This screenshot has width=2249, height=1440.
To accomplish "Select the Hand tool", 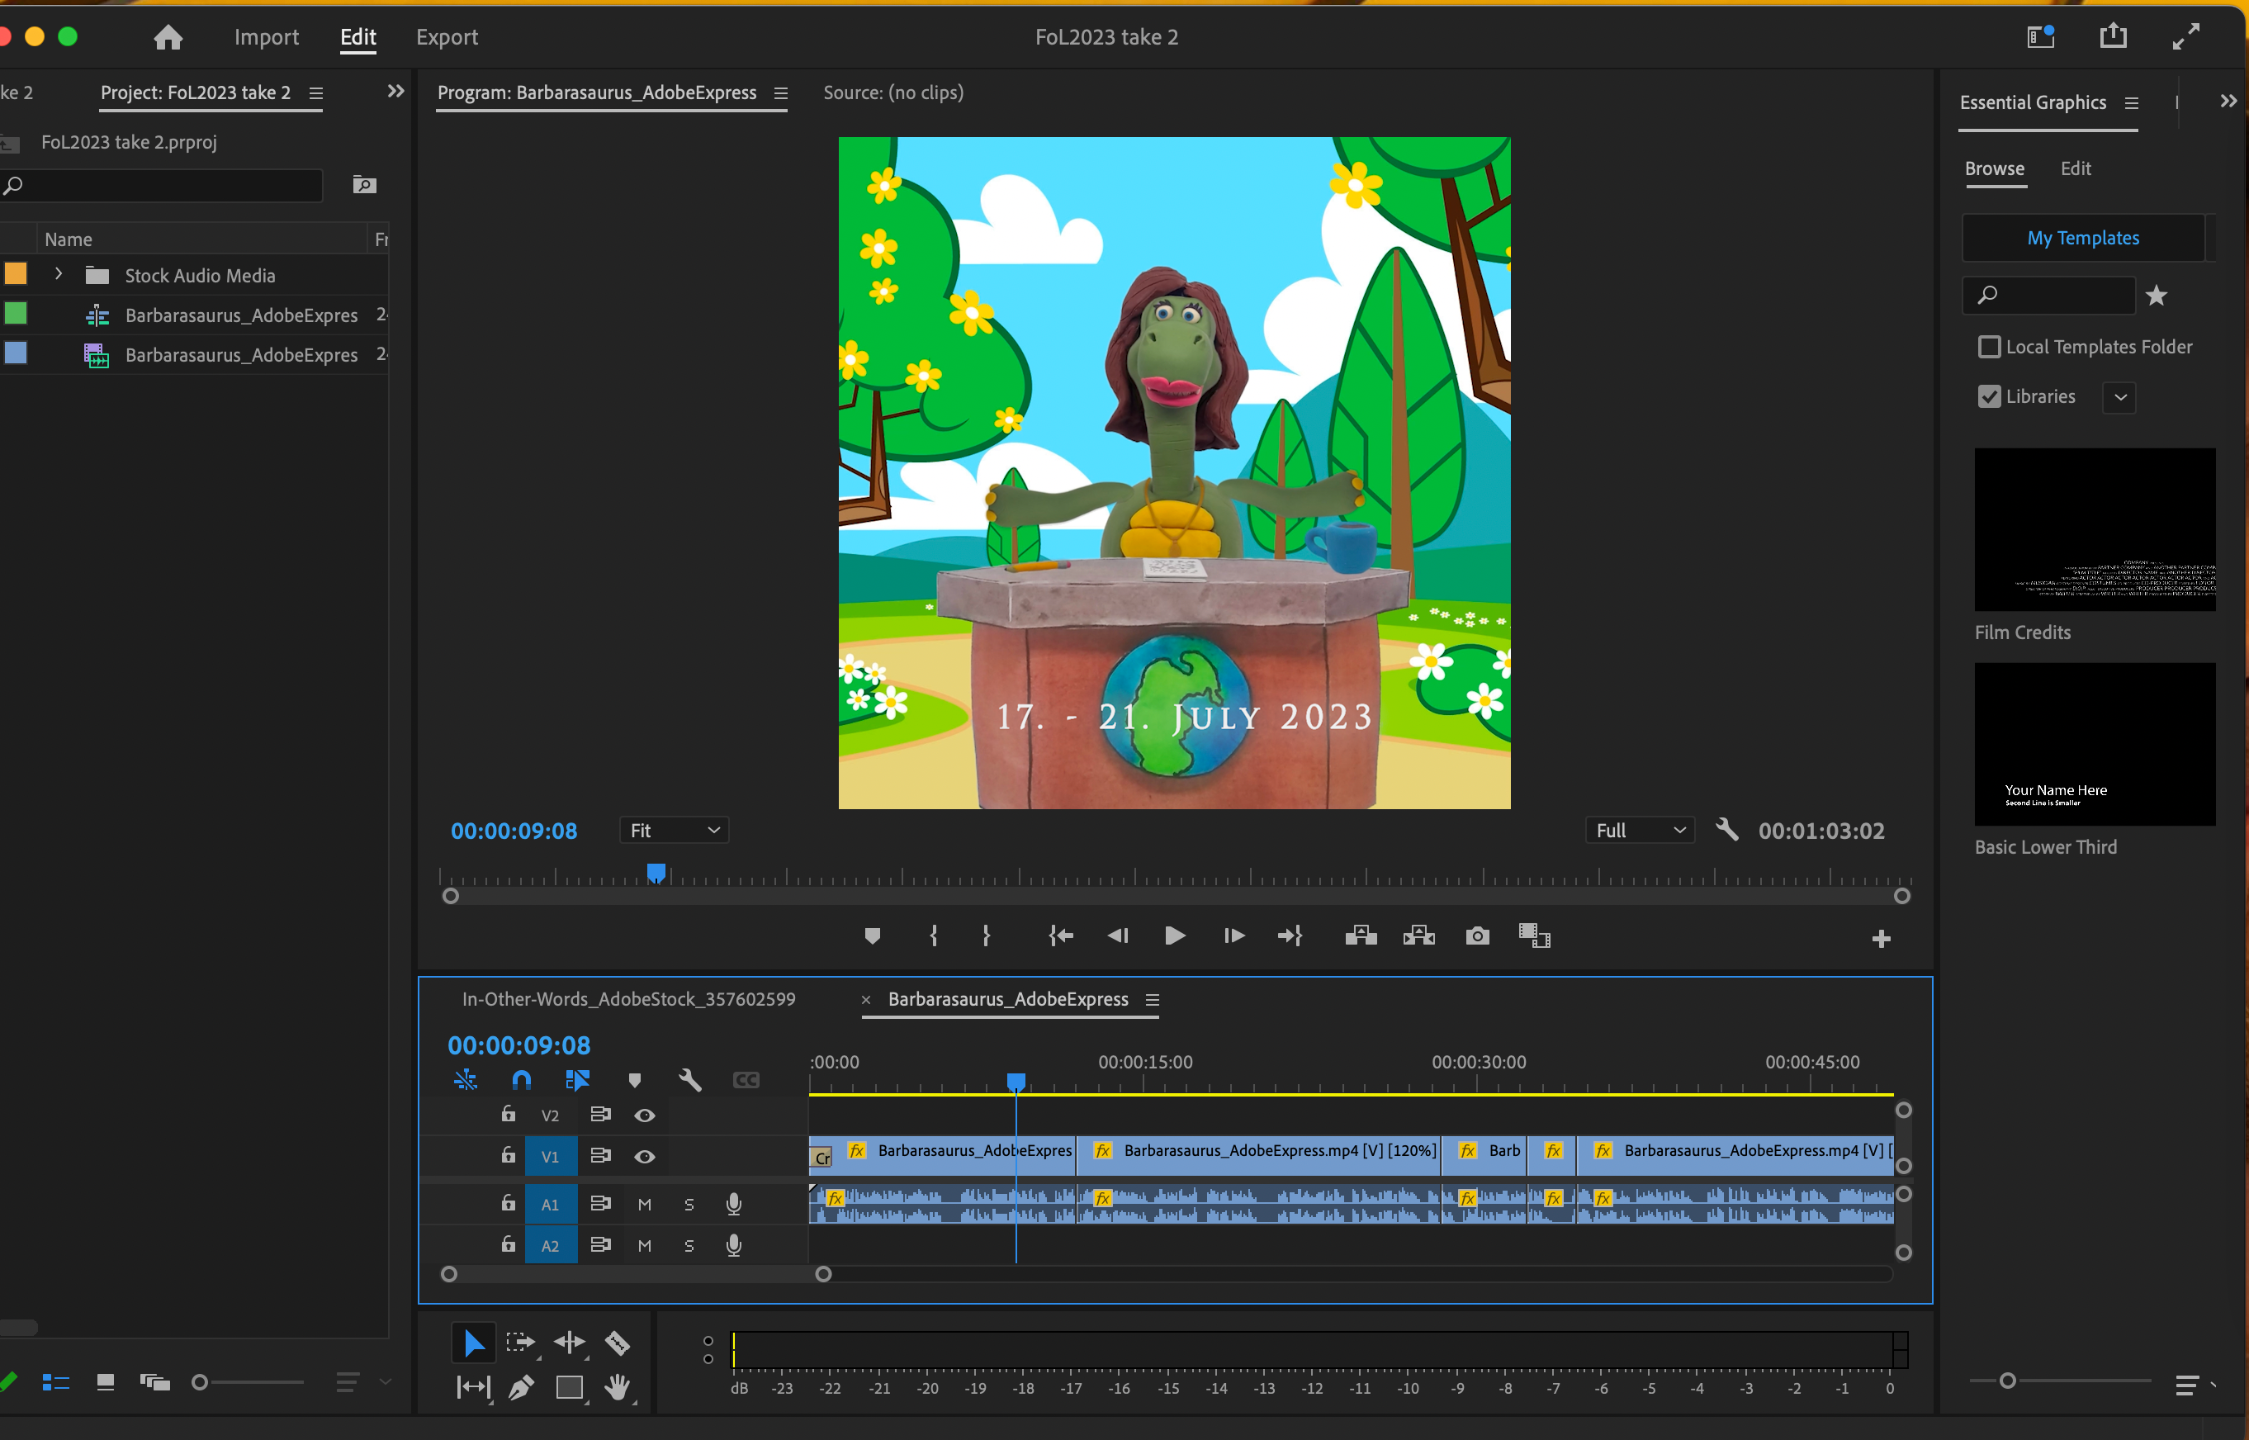I will (x=617, y=1387).
